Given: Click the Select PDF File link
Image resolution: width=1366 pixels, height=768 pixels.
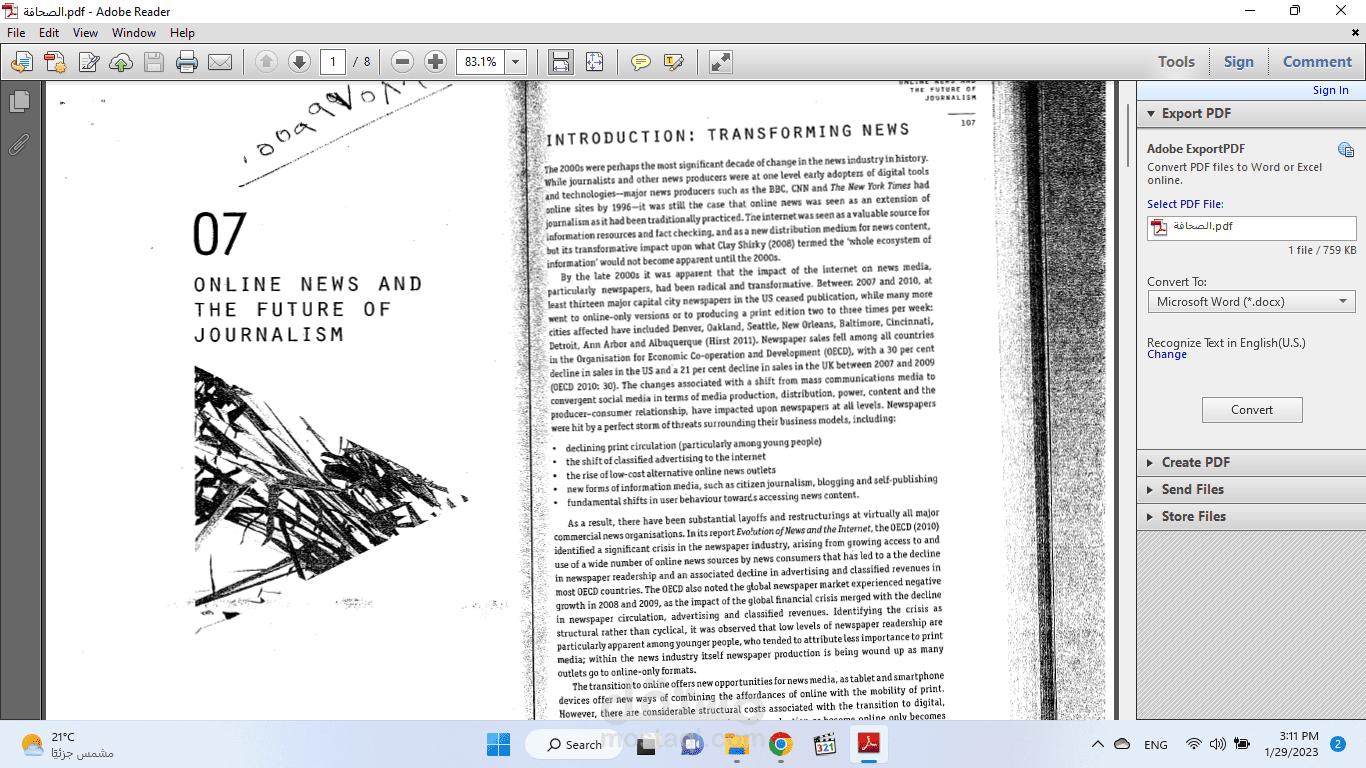Looking at the screenshot, I should pyautogui.click(x=1185, y=204).
